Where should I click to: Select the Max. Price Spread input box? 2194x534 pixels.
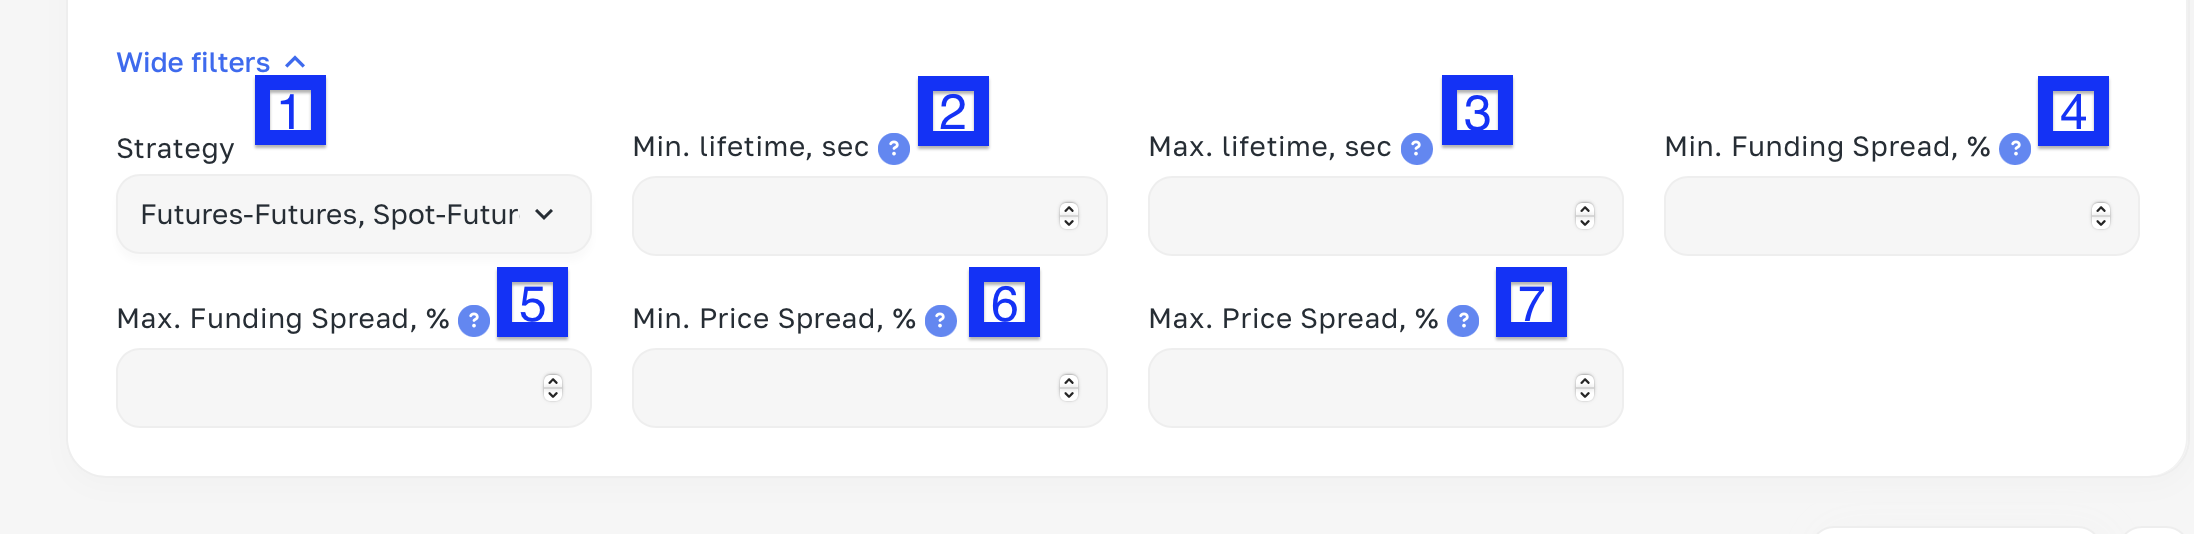pos(1361,388)
